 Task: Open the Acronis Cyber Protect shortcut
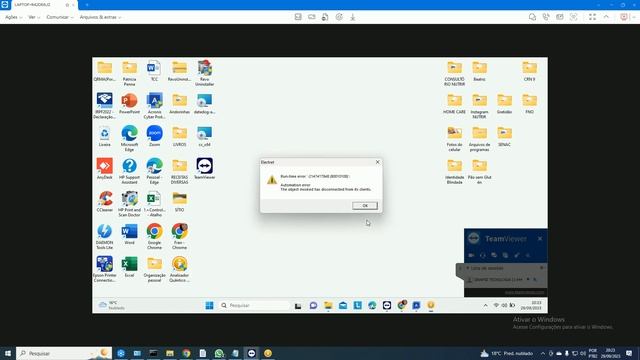[154, 106]
